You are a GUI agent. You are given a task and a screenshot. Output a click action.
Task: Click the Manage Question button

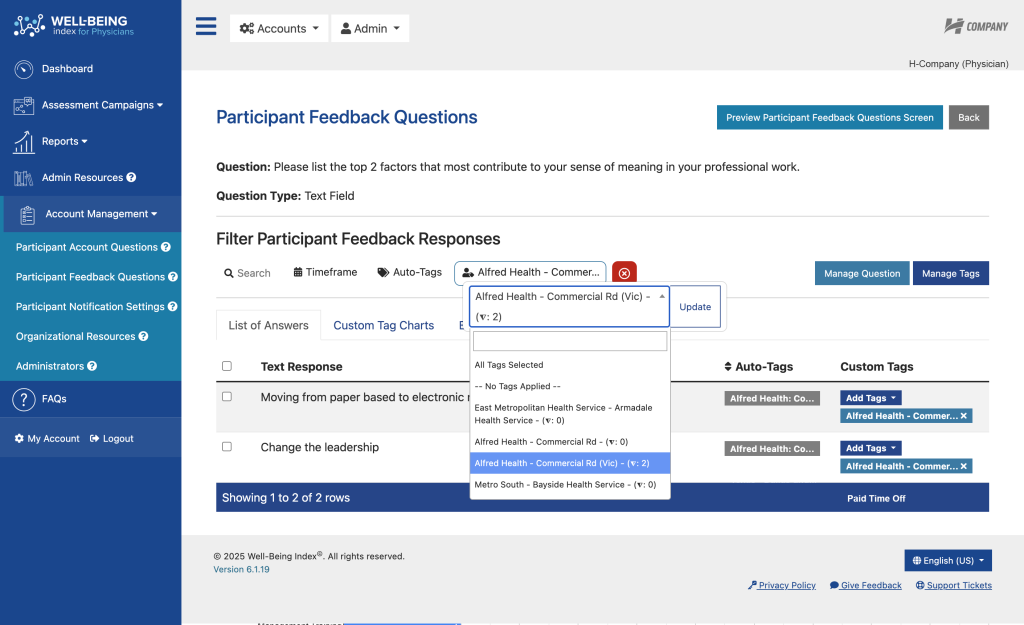tap(861, 273)
